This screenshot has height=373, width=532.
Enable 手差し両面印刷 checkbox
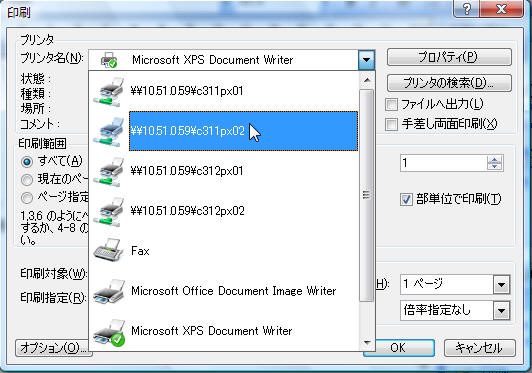pos(391,124)
